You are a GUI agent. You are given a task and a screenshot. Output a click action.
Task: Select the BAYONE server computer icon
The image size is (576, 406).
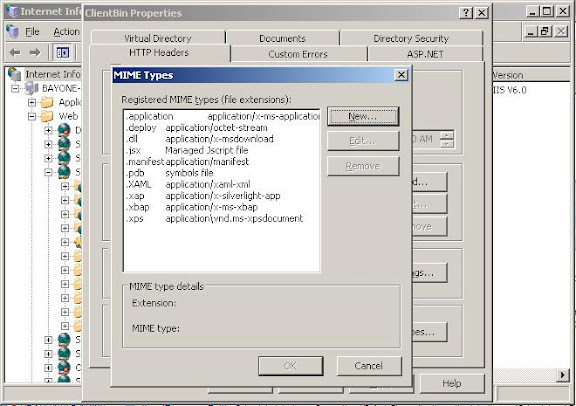click(31, 88)
